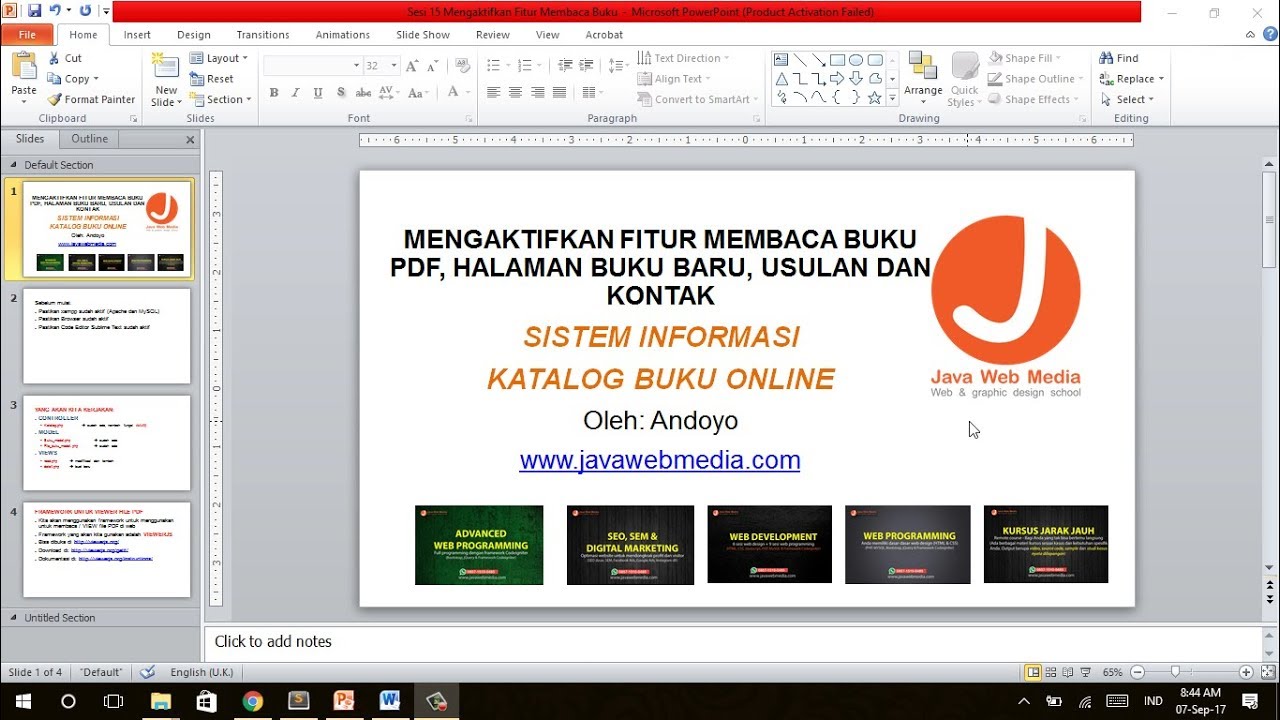Click the Decrease Font Size icon
The image size is (1280, 720).
coord(433,65)
